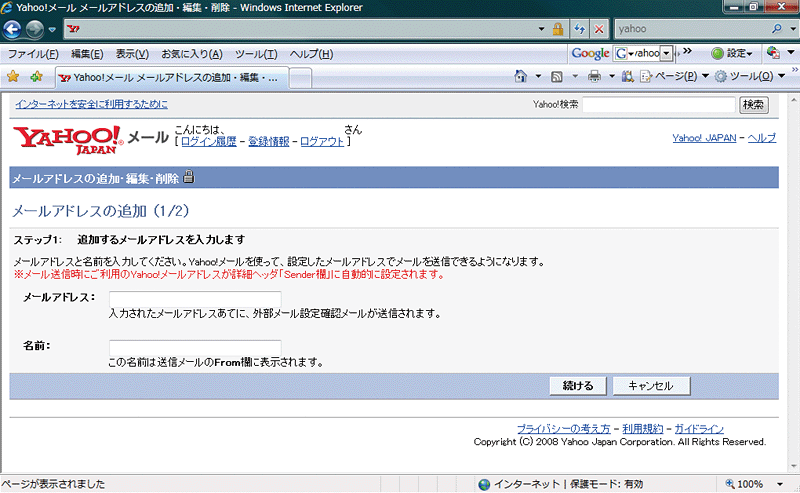The height and width of the screenshot is (493, 800).
Task: Click the Internet zone globe icon
Action: pos(484,484)
